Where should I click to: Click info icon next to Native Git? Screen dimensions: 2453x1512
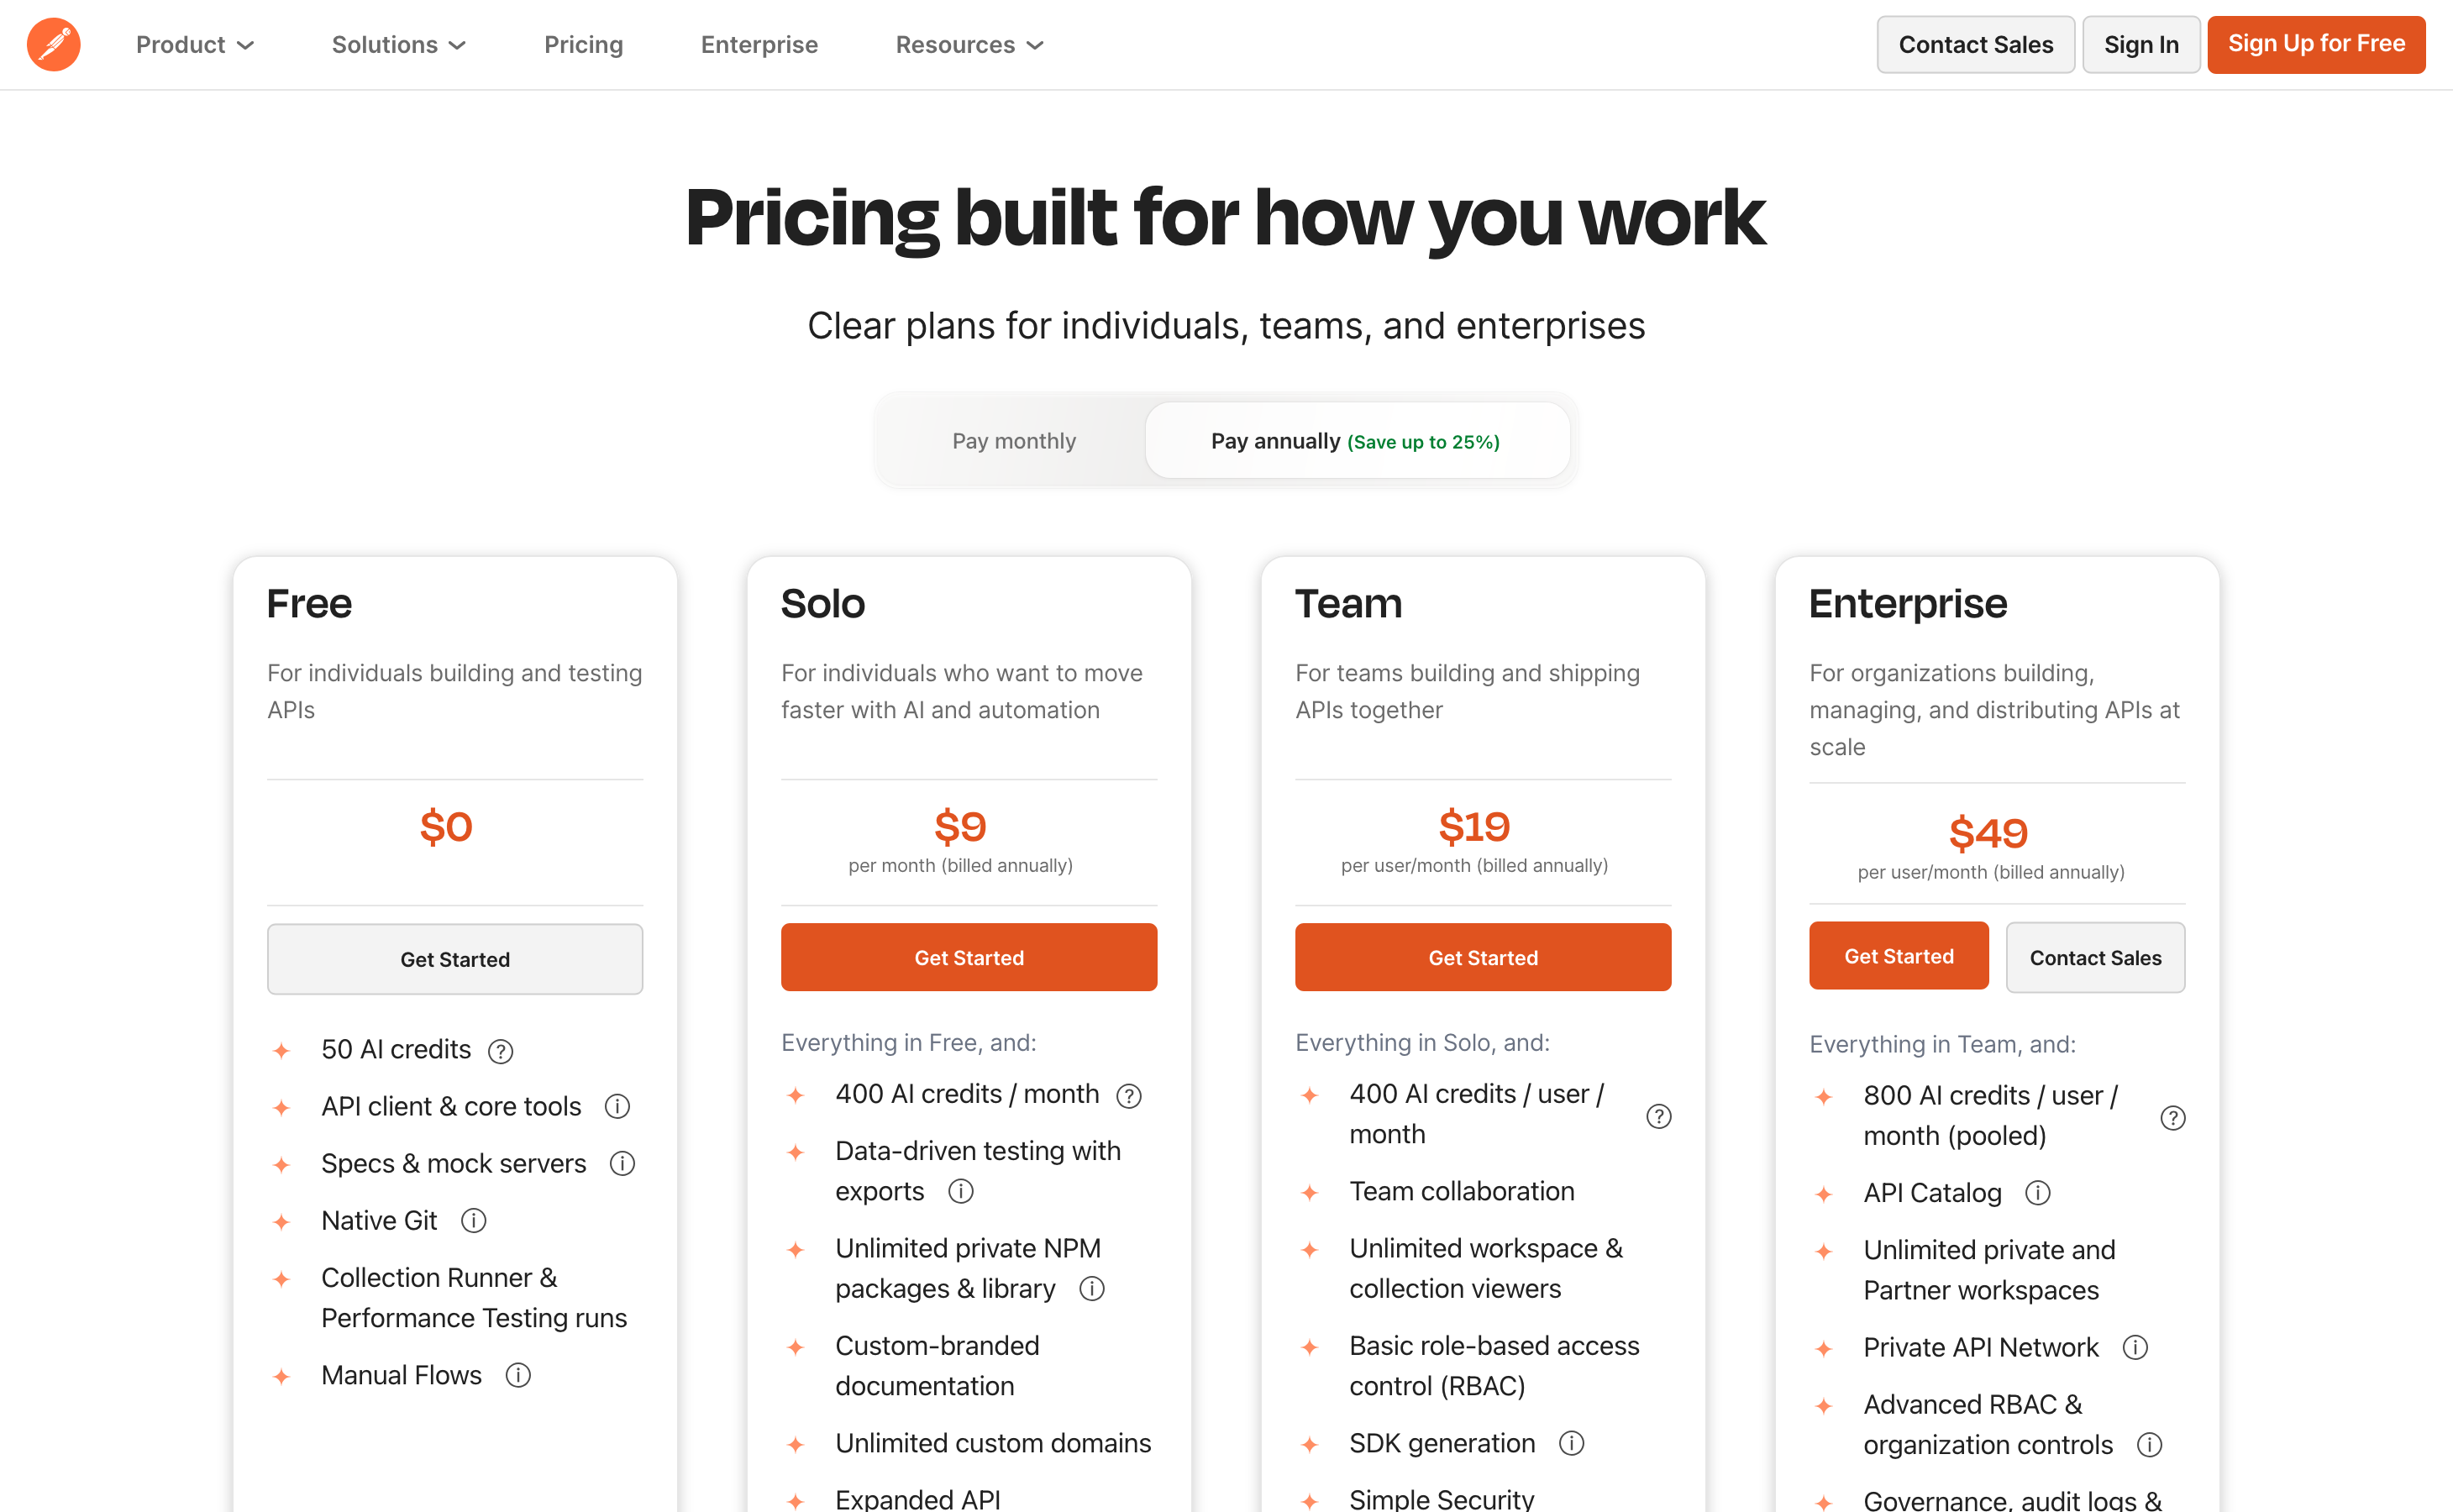(473, 1221)
